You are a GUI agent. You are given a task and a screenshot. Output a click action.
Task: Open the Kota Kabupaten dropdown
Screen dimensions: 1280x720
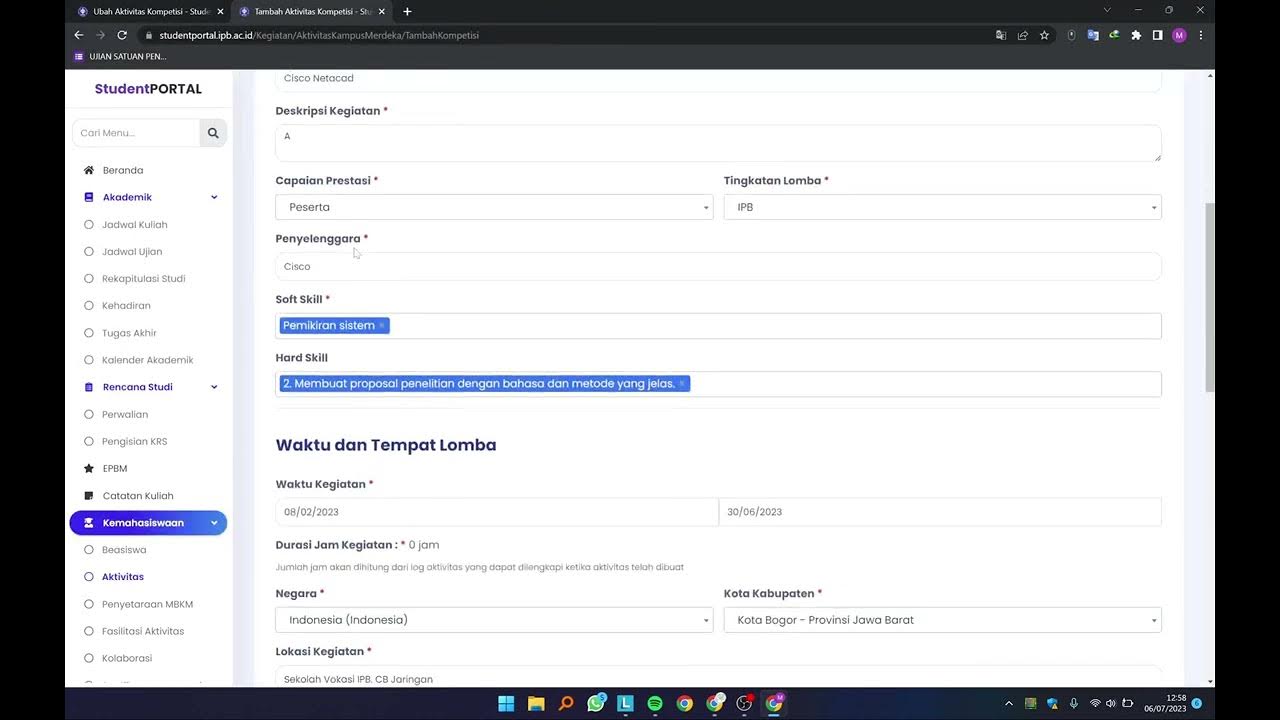(x=942, y=620)
